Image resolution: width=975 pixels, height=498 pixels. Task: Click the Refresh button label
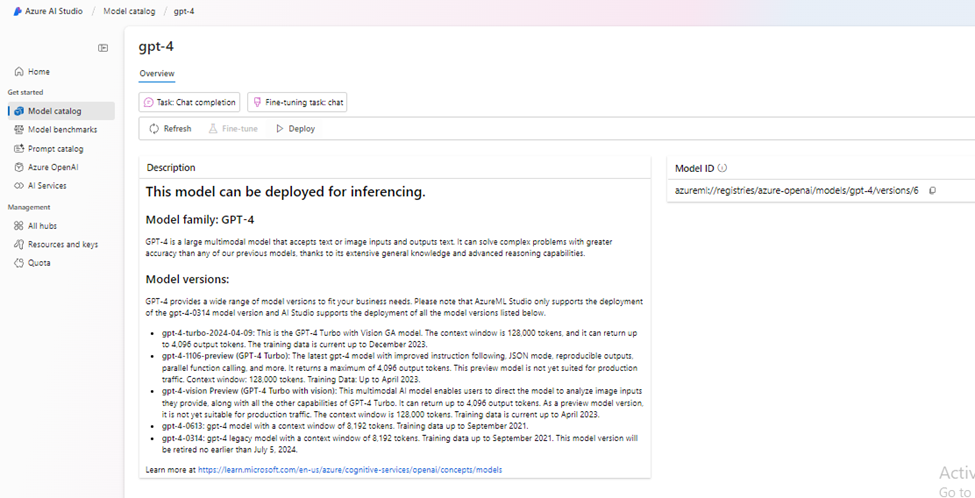[x=177, y=129]
